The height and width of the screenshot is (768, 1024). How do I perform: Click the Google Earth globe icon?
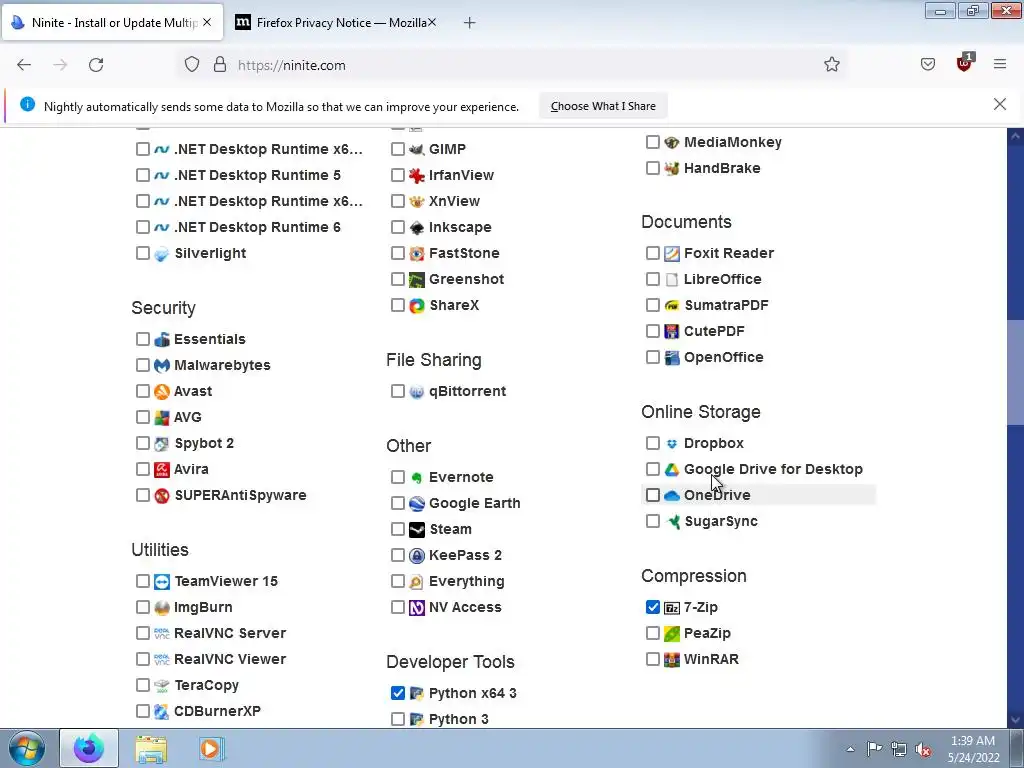pos(417,504)
